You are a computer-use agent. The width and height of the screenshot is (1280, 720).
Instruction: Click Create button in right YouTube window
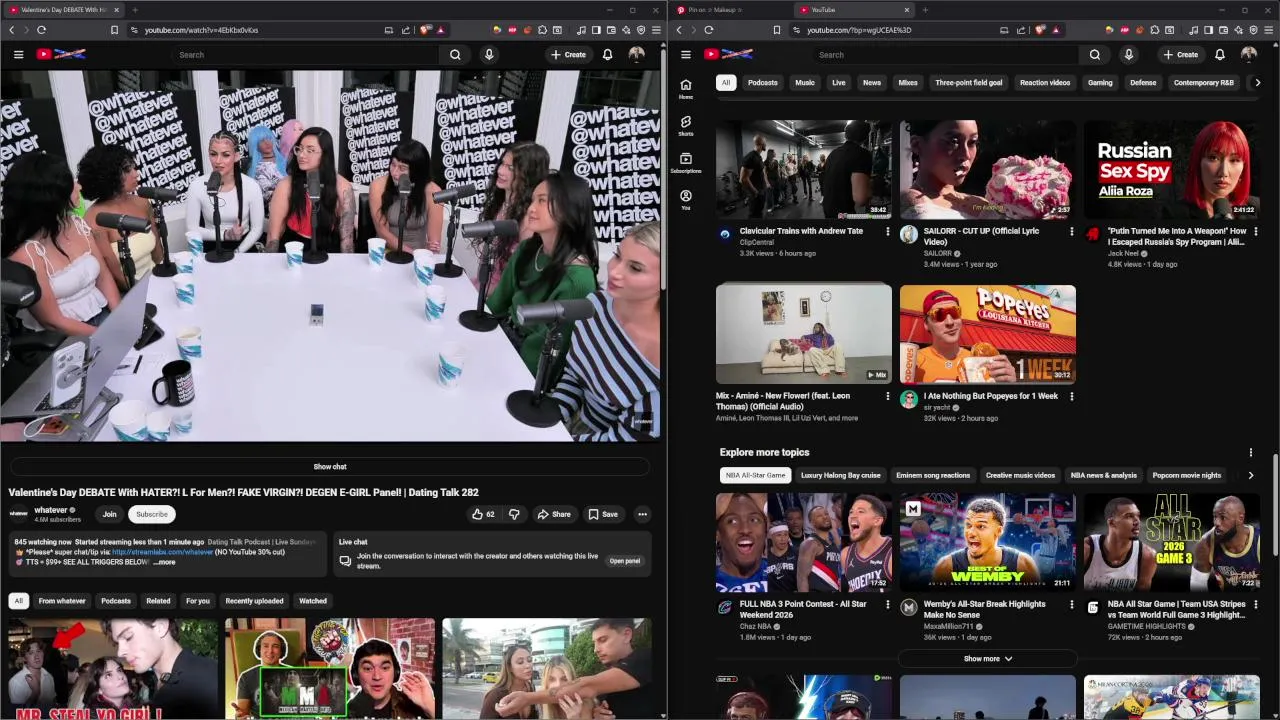coord(1180,54)
